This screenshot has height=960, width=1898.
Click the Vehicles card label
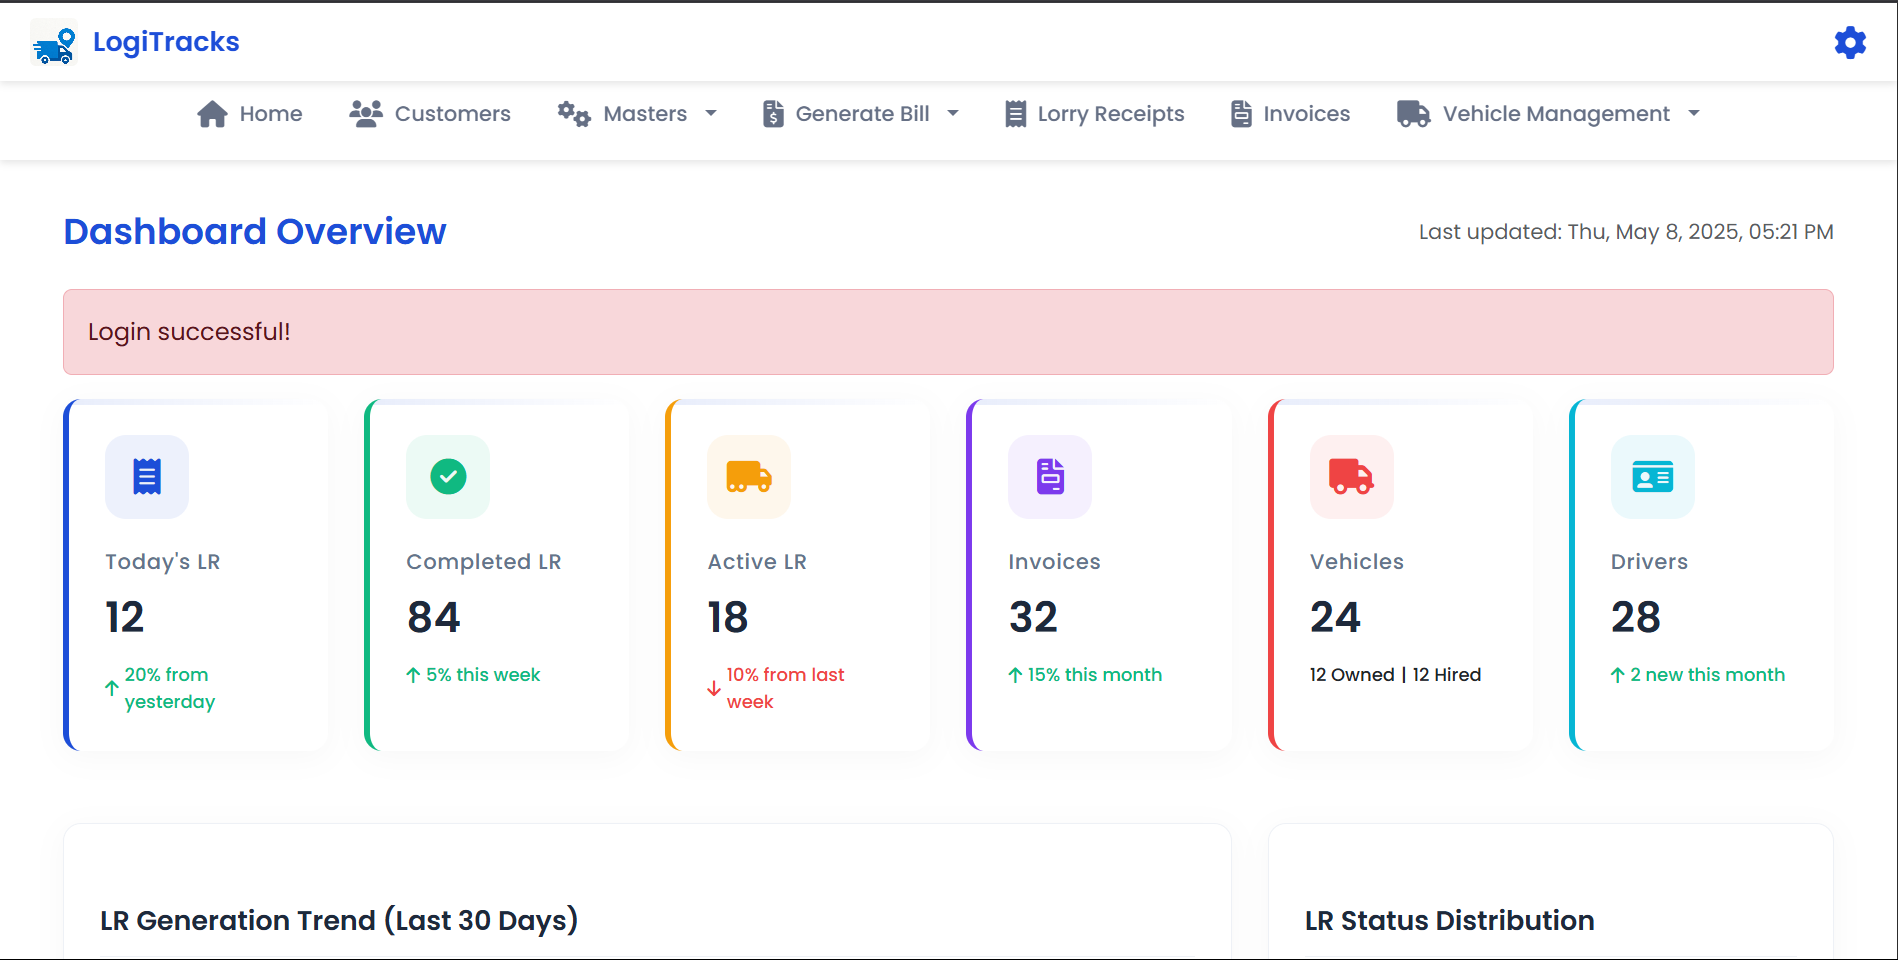click(x=1357, y=562)
